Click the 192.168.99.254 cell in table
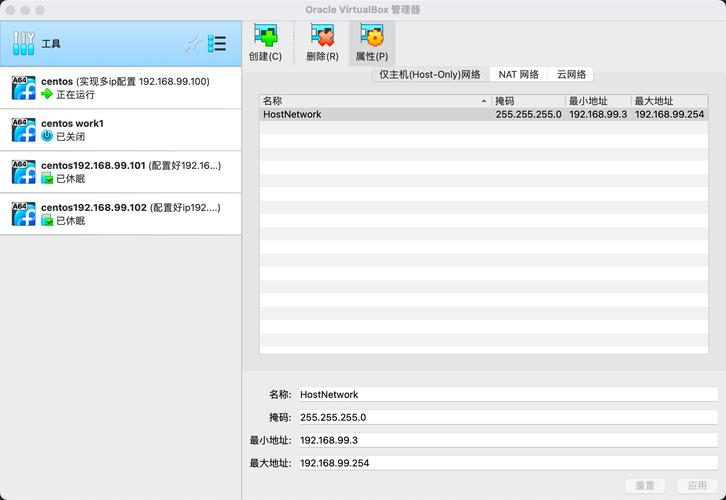726x500 pixels. 670,114
